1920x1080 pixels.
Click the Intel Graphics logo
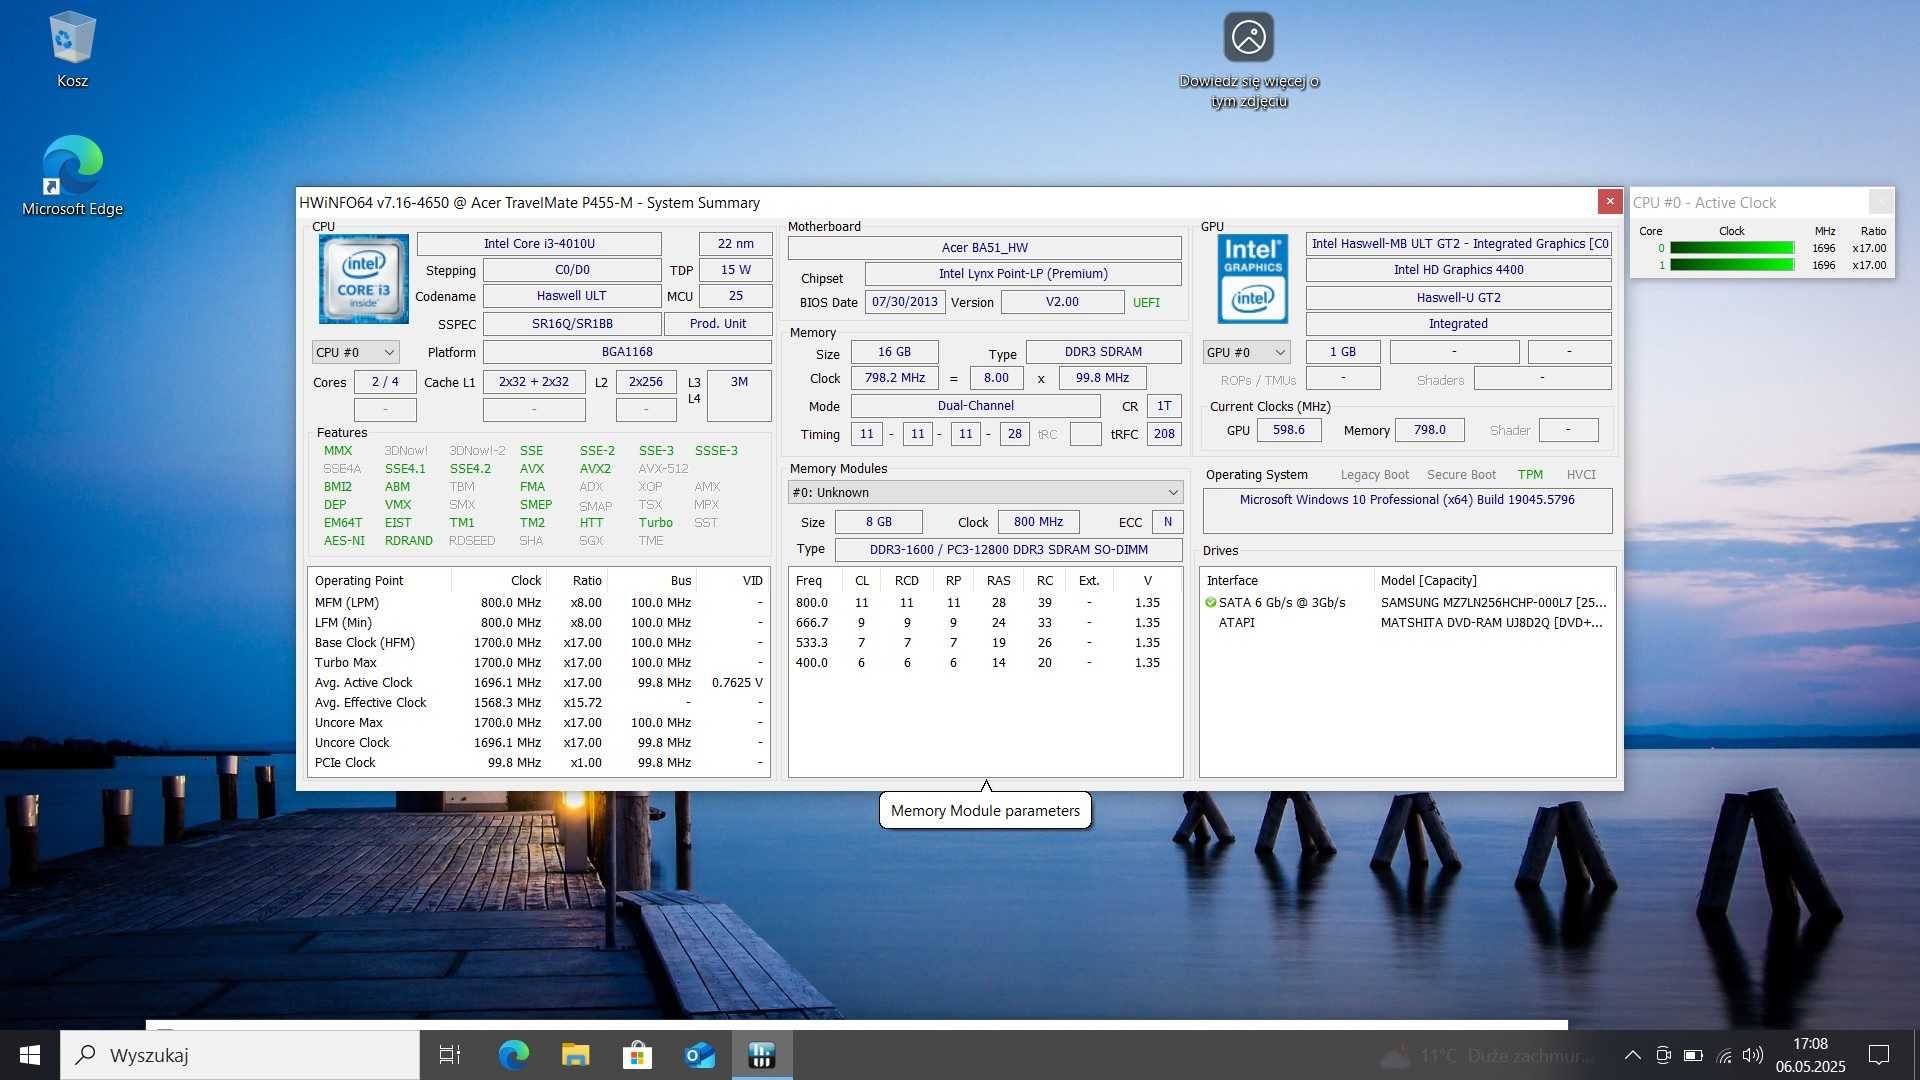(x=1252, y=279)
